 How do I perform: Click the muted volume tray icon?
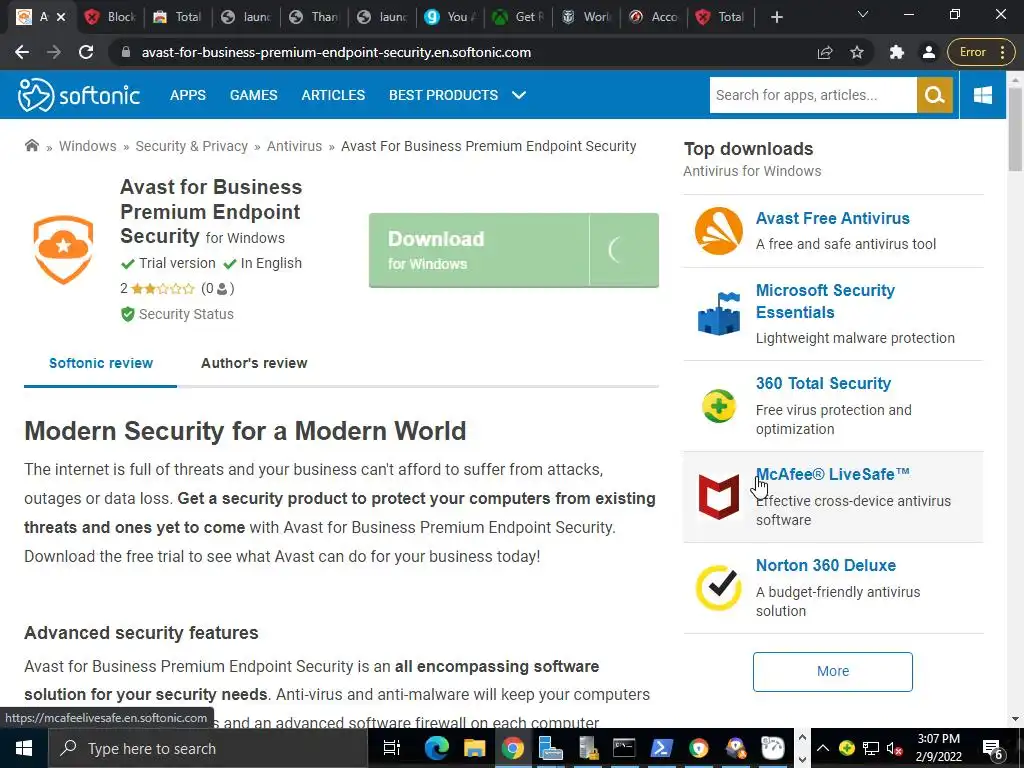894,748
